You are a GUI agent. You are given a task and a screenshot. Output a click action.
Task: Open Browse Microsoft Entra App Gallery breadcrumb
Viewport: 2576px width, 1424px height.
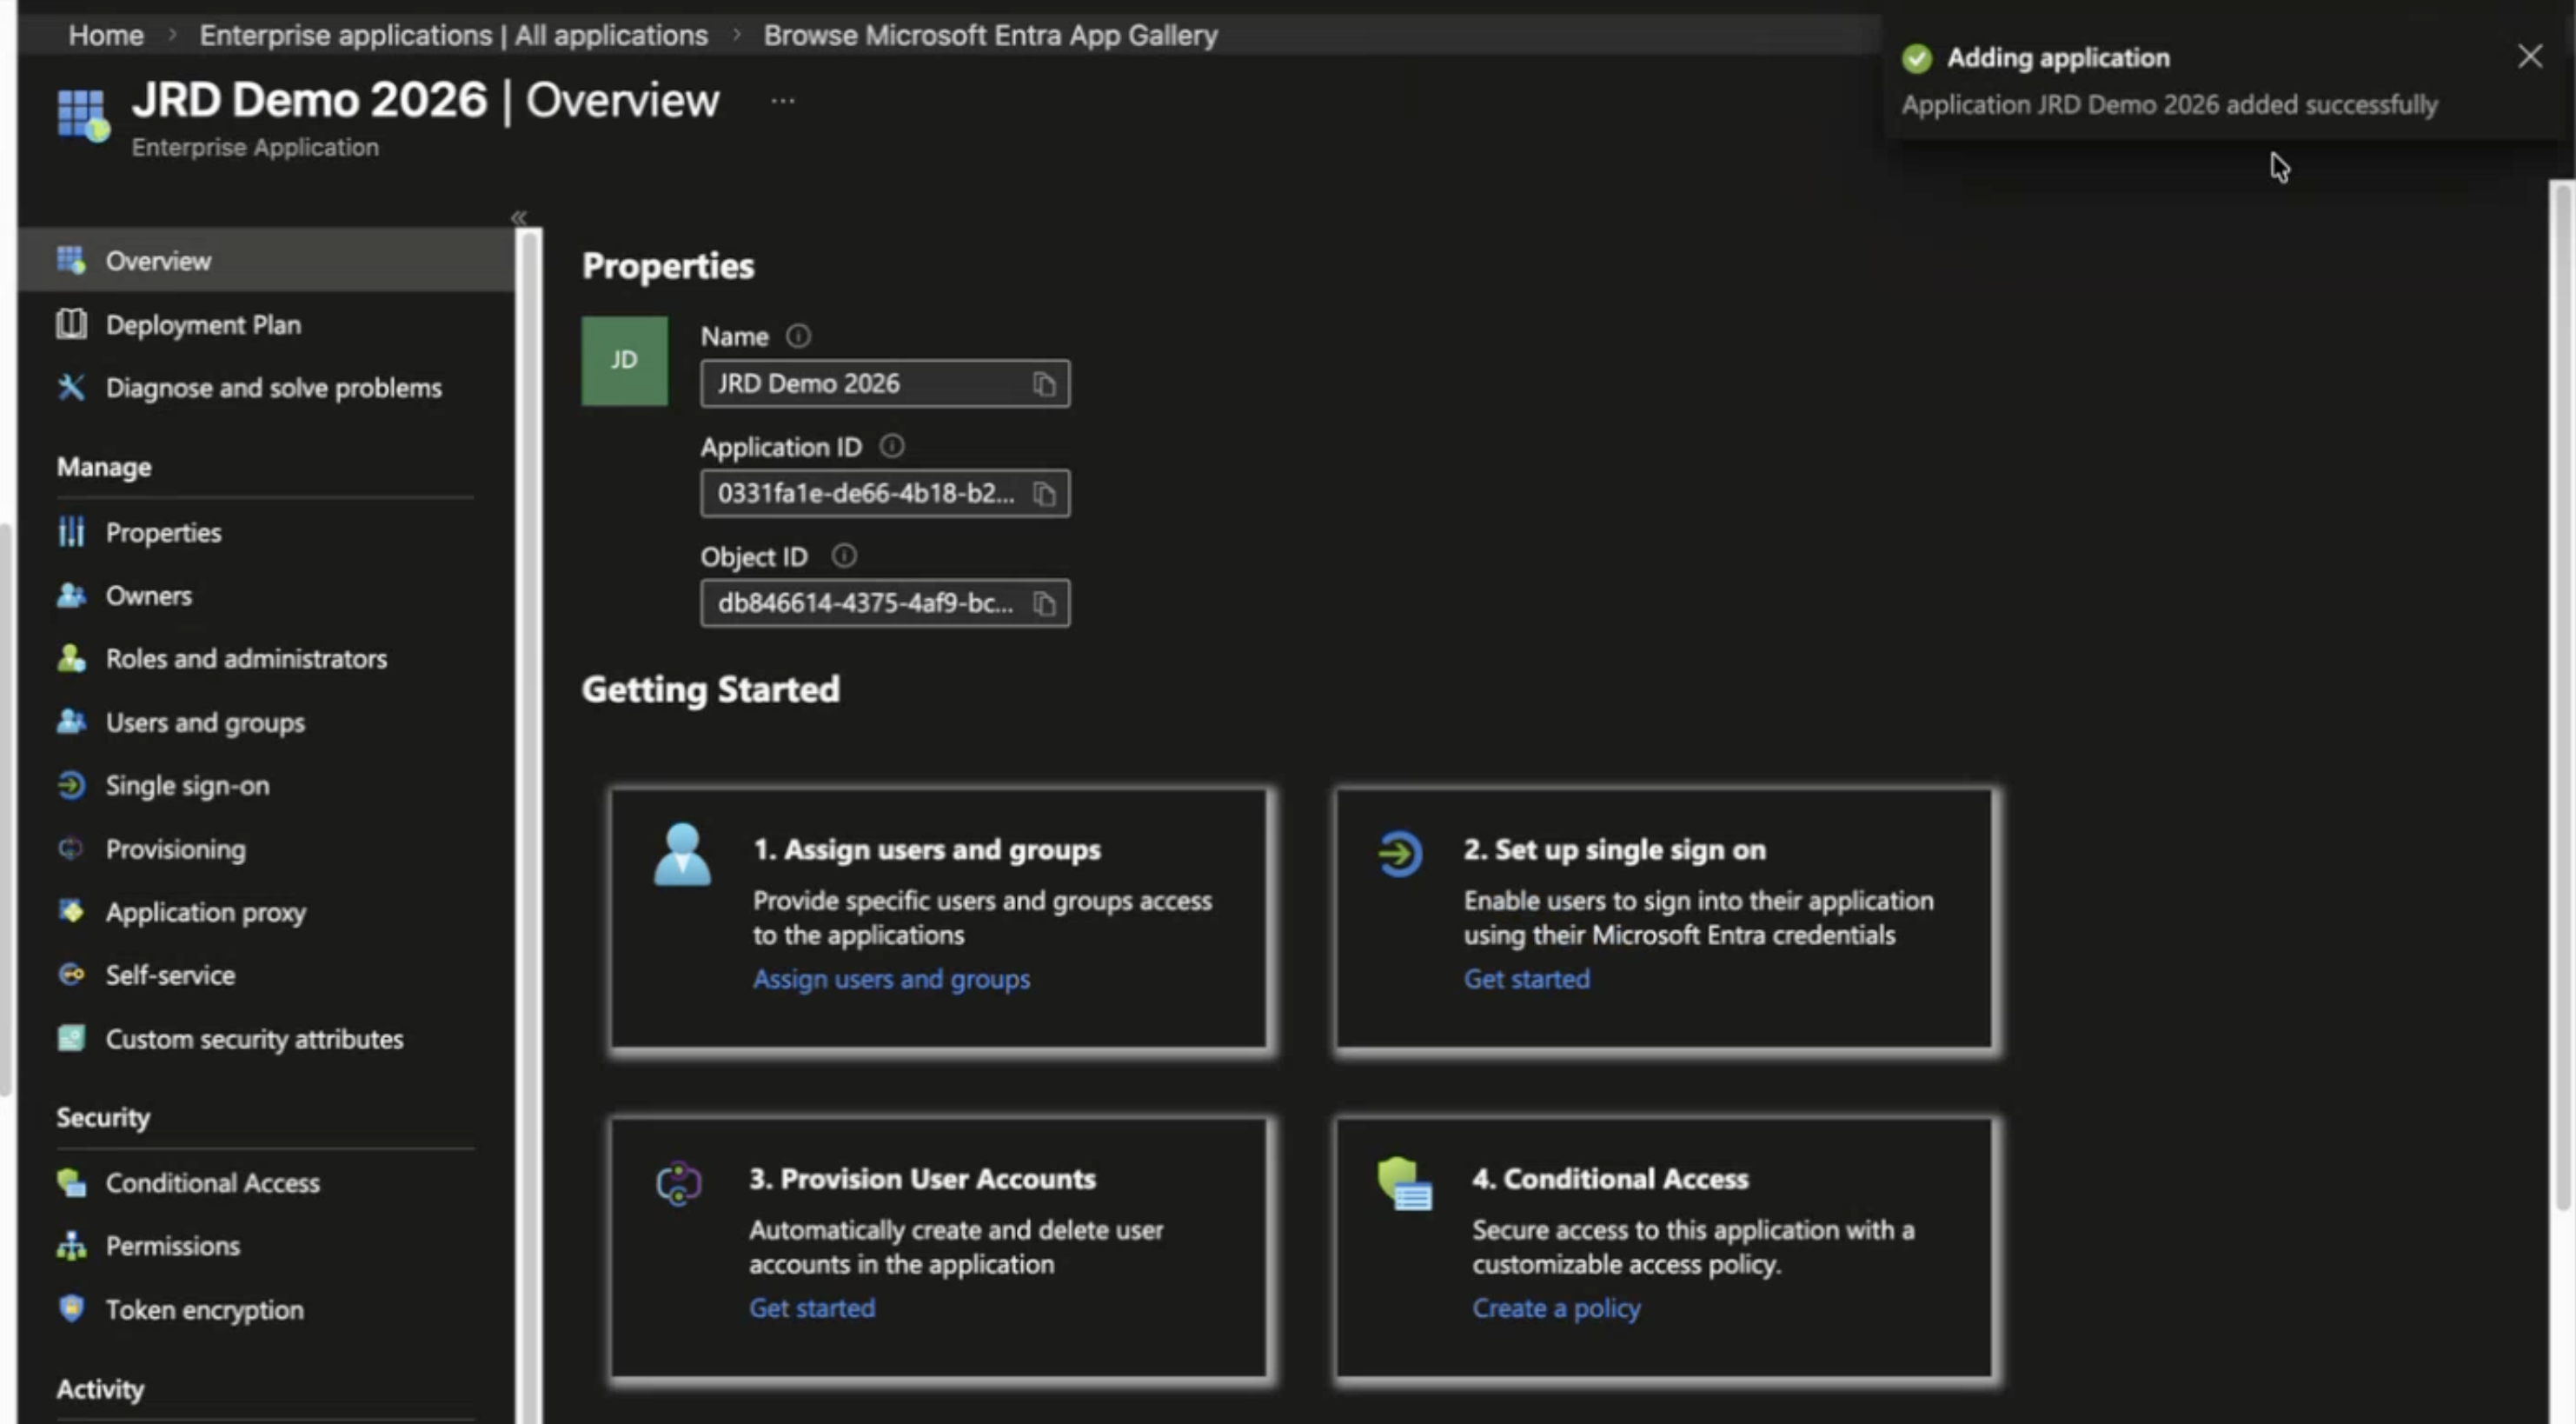pyautogui.click(x=990, y=35)
